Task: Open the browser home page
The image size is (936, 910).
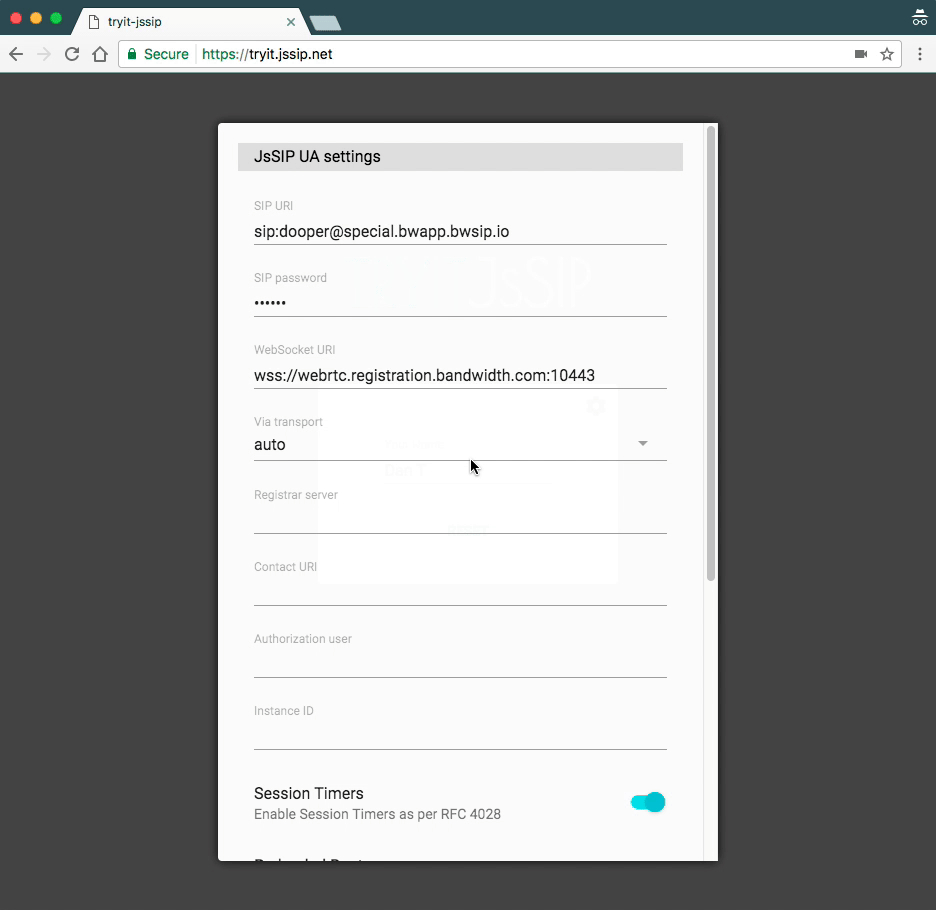Action: tap(100, 54)
